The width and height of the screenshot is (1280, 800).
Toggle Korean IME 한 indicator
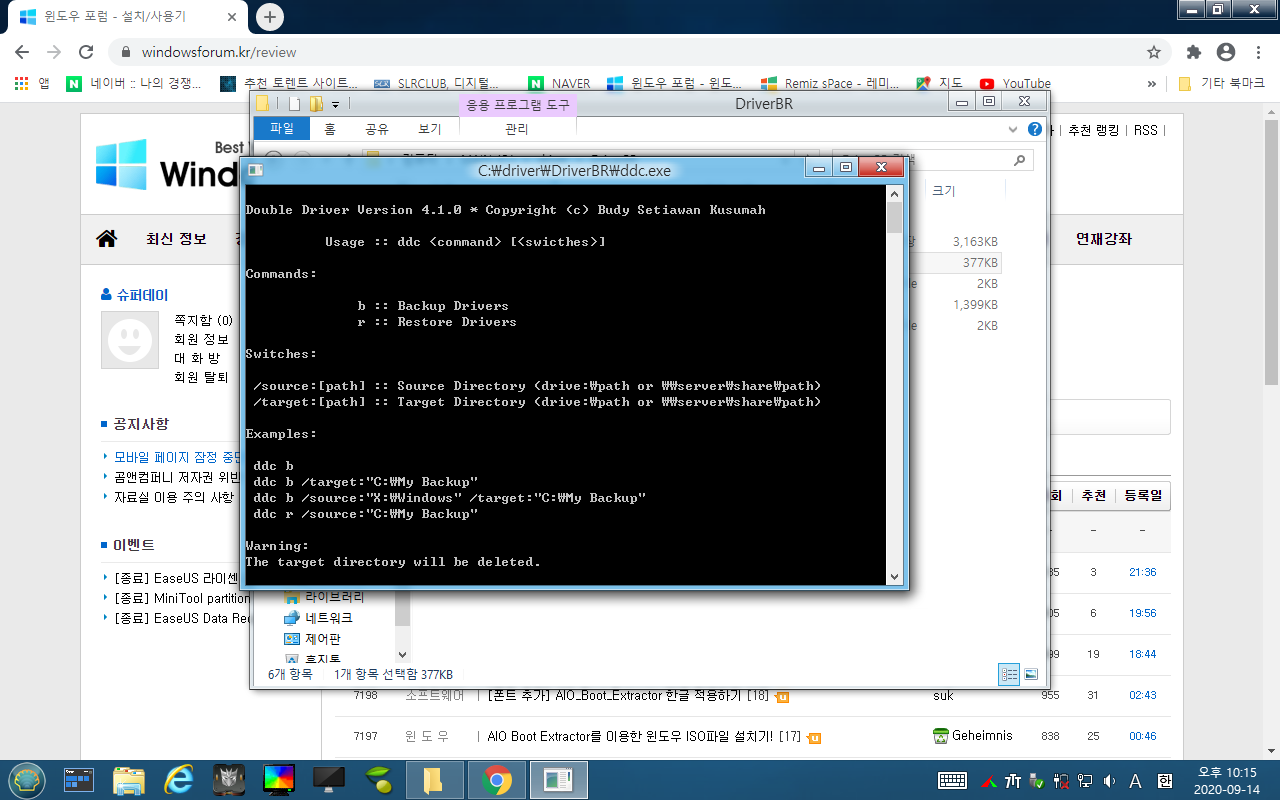pos(1165,780)
